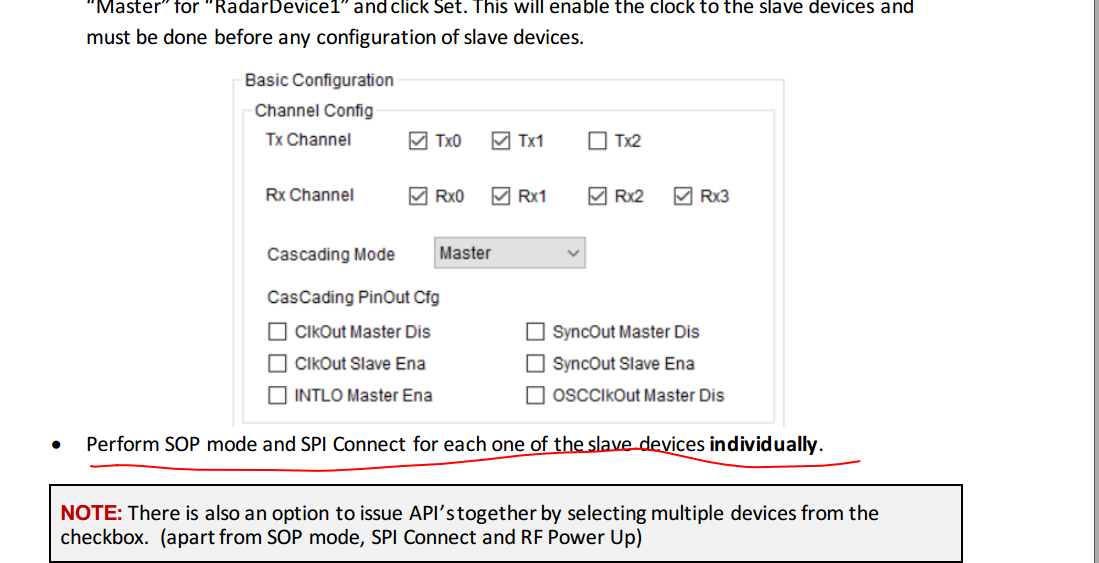1099x563 pixels.
Task: Click the Cascading Mode dropdown arrow
Action: click(x=573, y=253)
